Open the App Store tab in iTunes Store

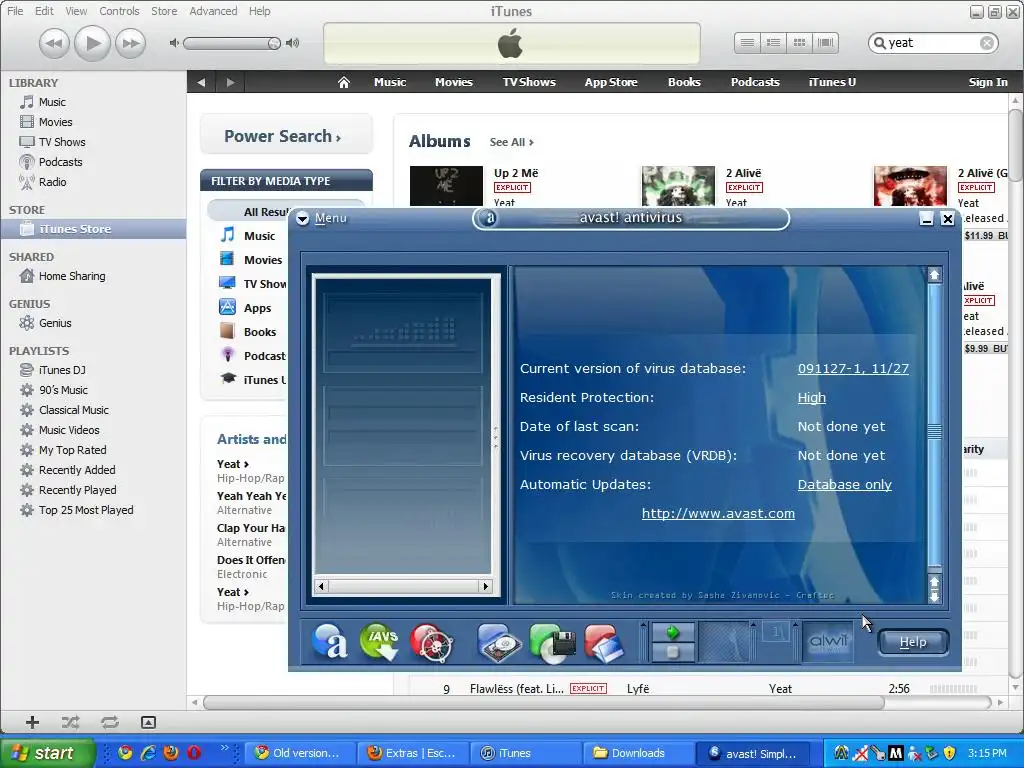pyautogui.click(x=611, y=82)
